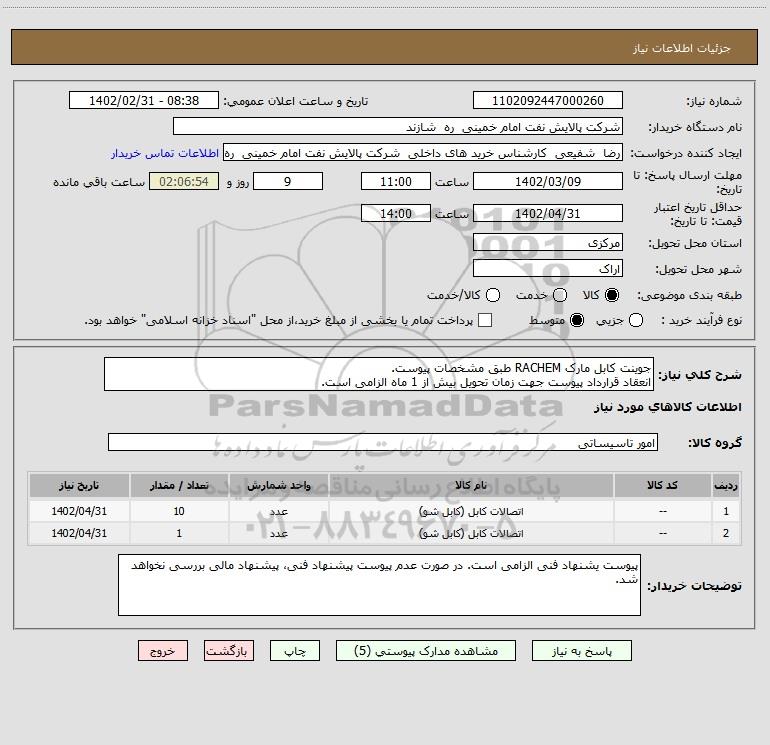Click the بازگشت back button

pos(229,651)
